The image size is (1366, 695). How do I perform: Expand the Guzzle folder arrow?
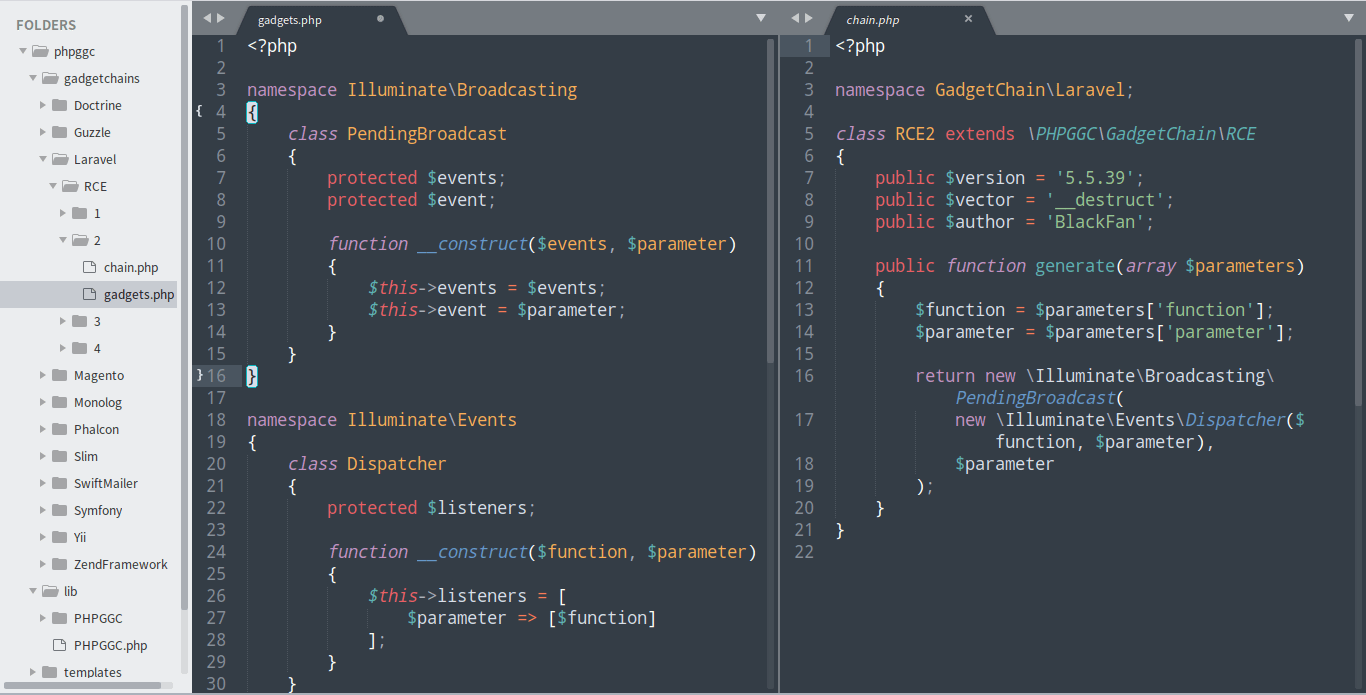pyautogui.click(x=43, y=132)
